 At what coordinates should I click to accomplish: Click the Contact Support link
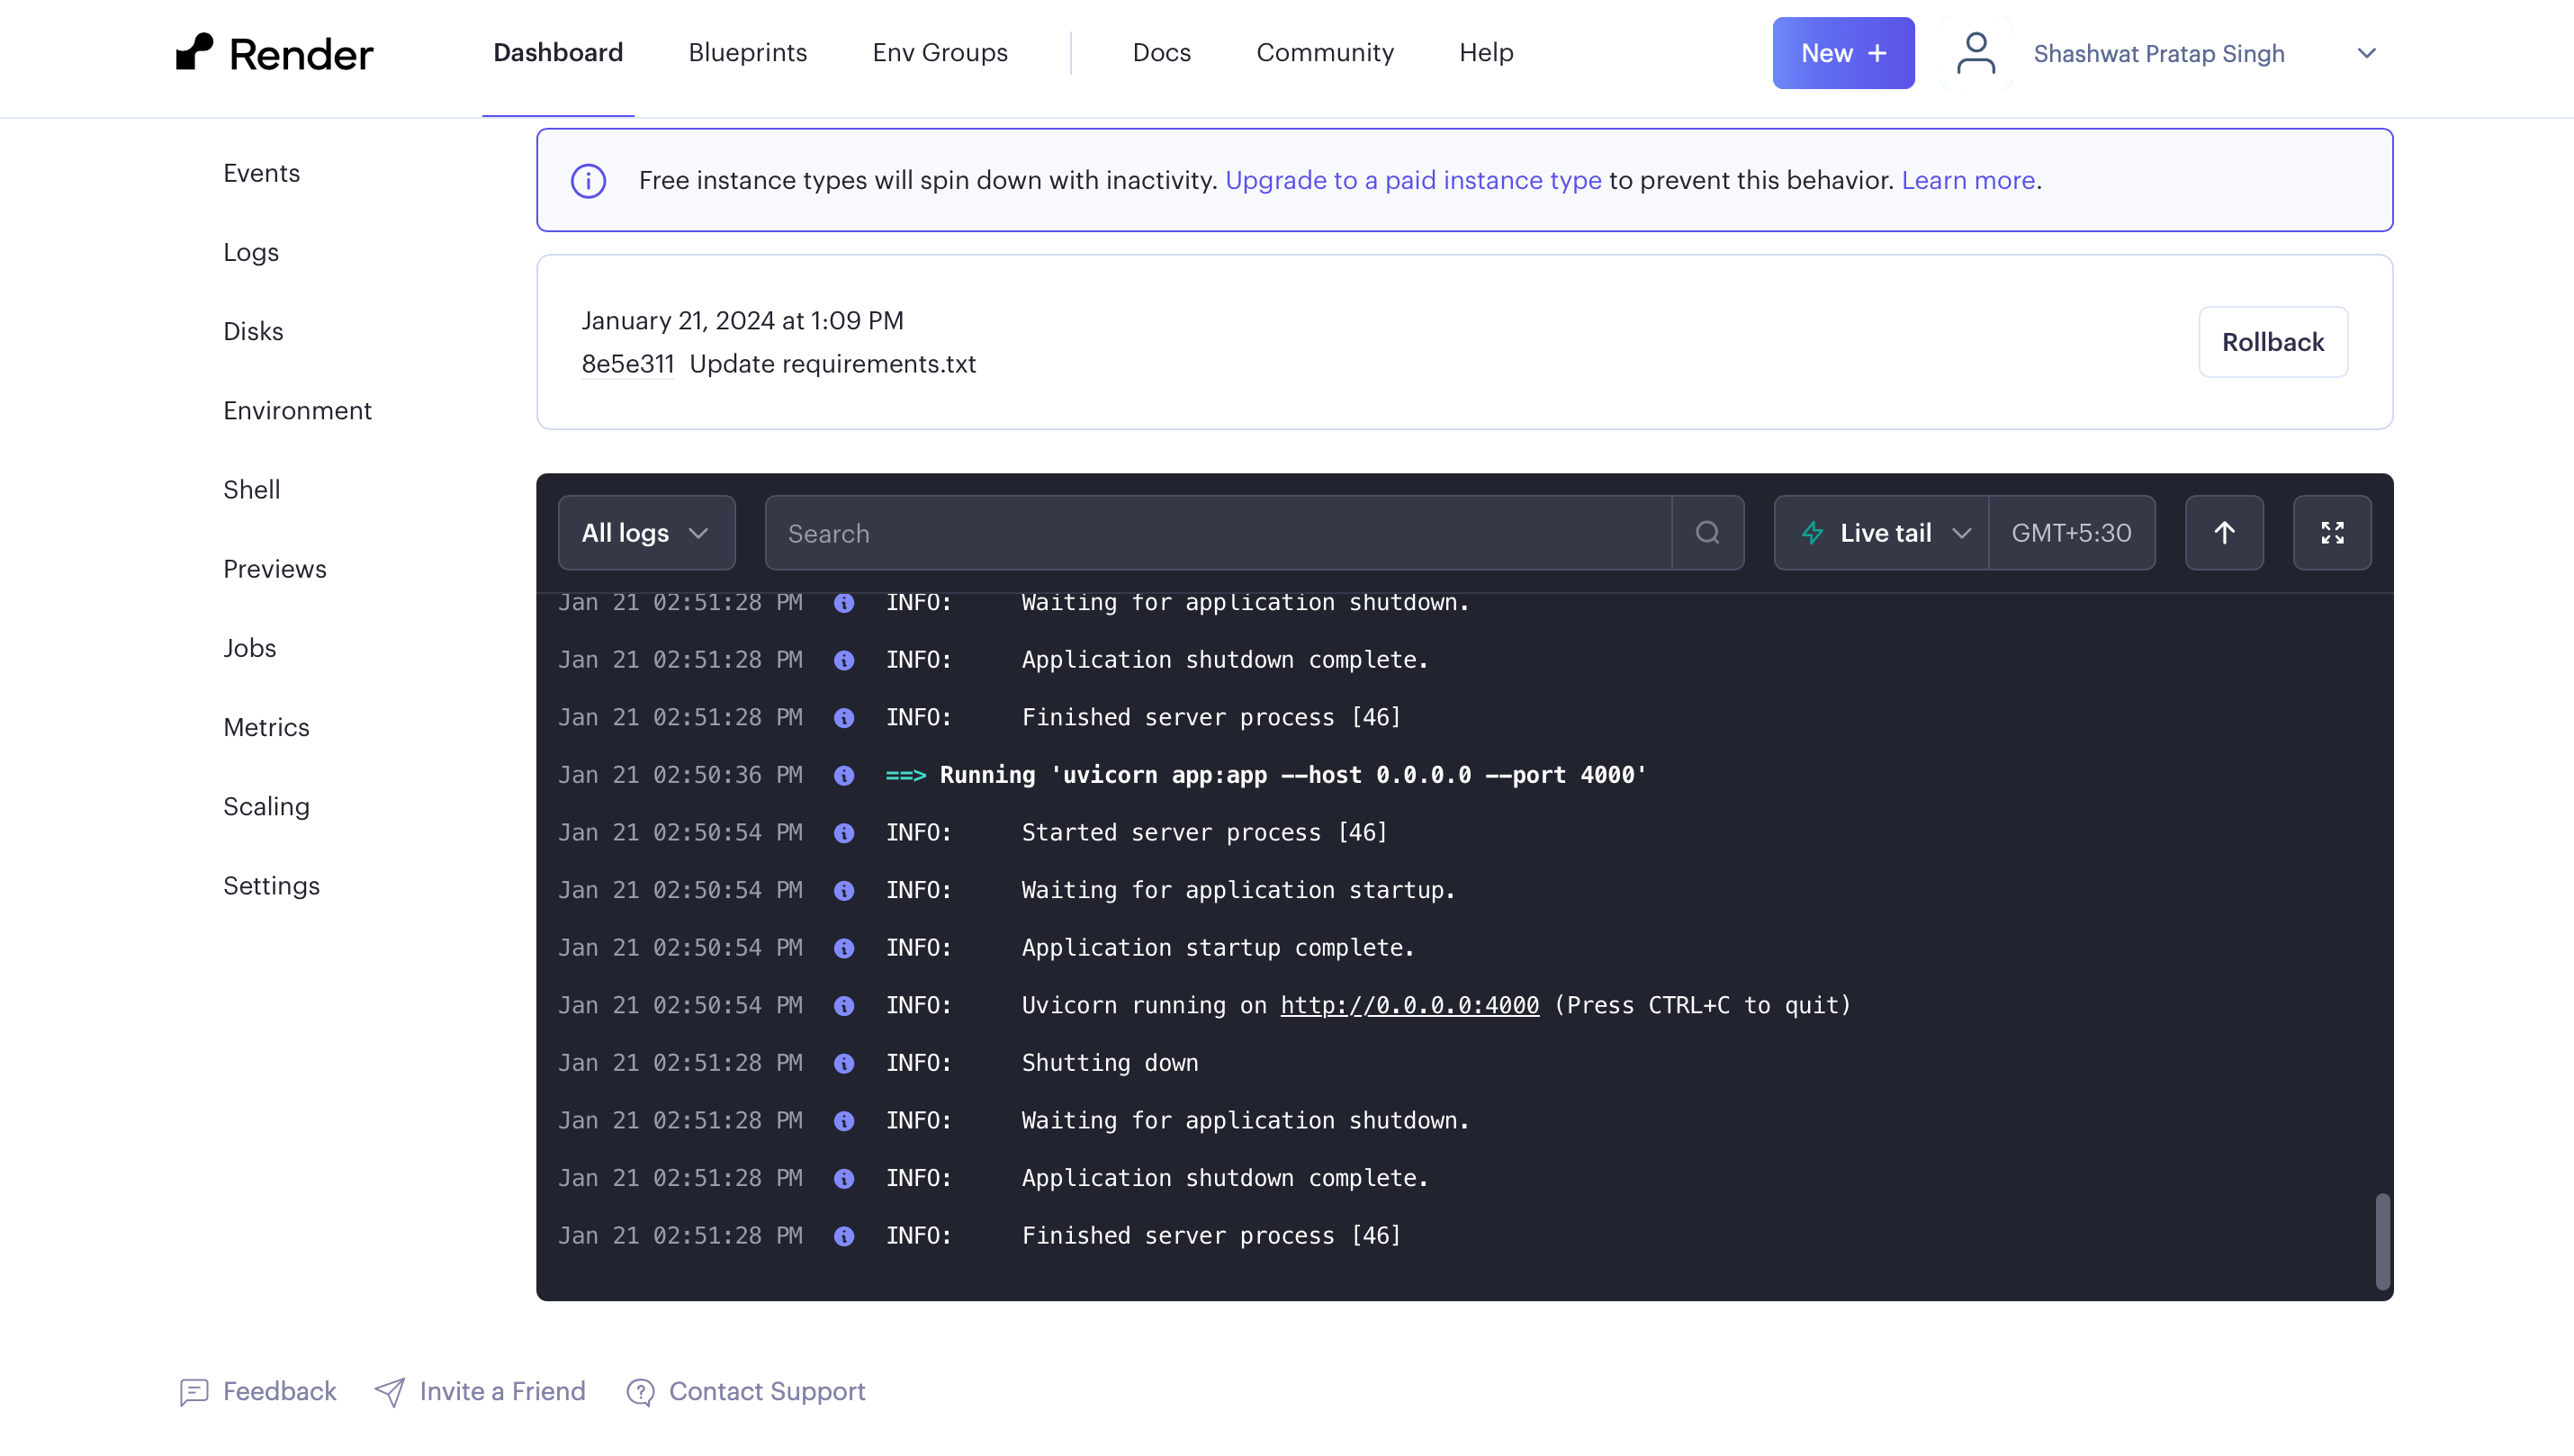766,1391
